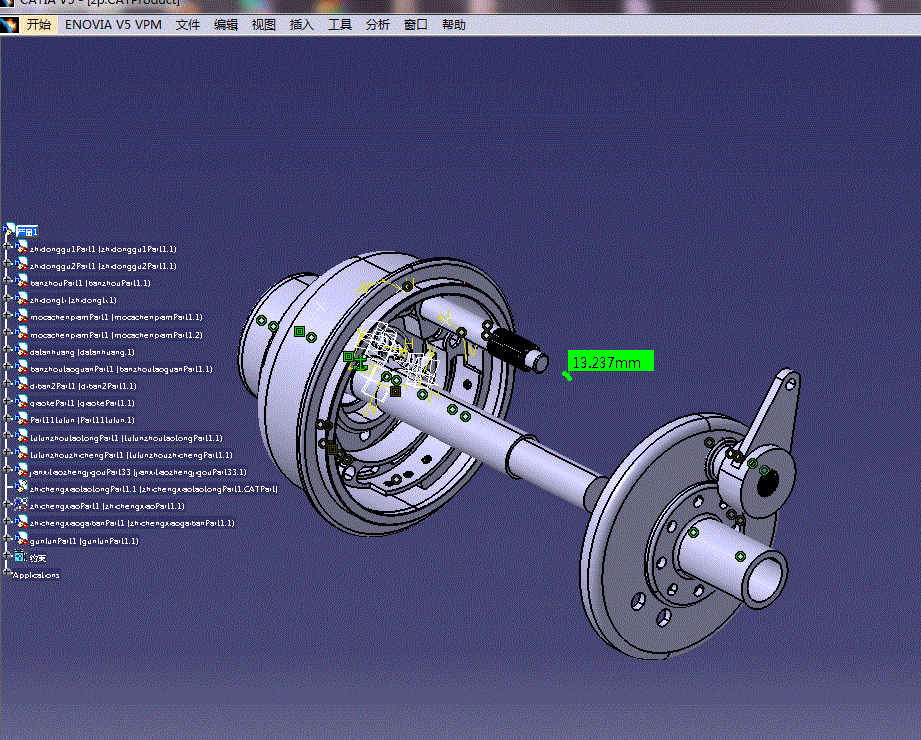
Task: Open the 编辑 (Edit) menu
Action: [x=226, y=25]
